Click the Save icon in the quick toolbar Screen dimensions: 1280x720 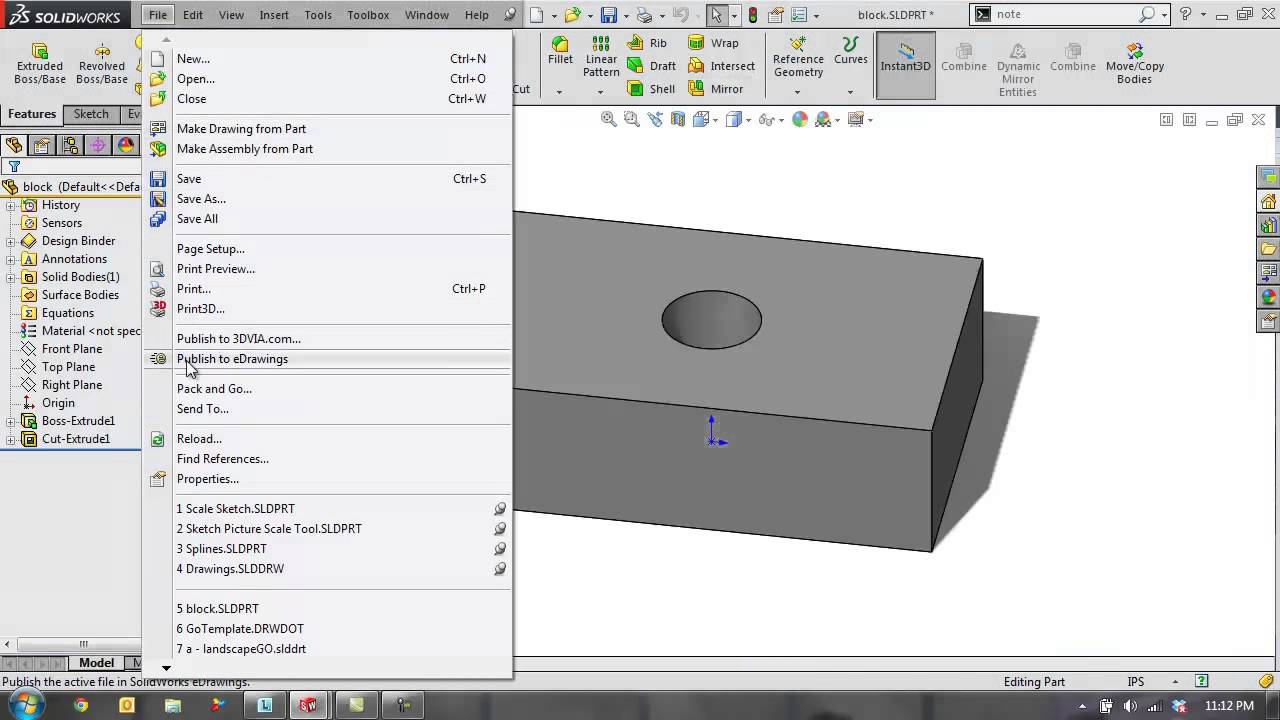[608, 15]
